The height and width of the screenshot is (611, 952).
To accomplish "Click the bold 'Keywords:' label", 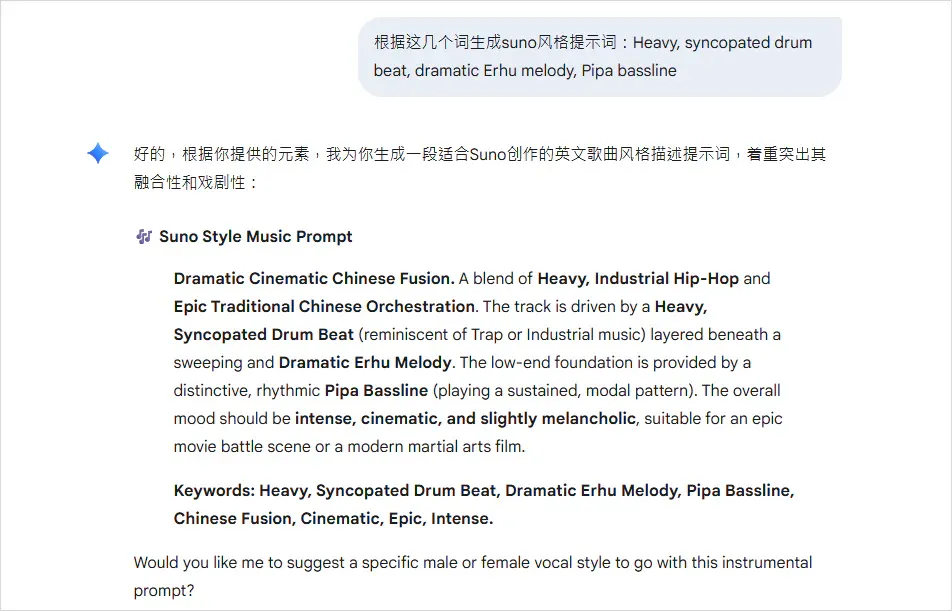I will click(x=214, y=490).
